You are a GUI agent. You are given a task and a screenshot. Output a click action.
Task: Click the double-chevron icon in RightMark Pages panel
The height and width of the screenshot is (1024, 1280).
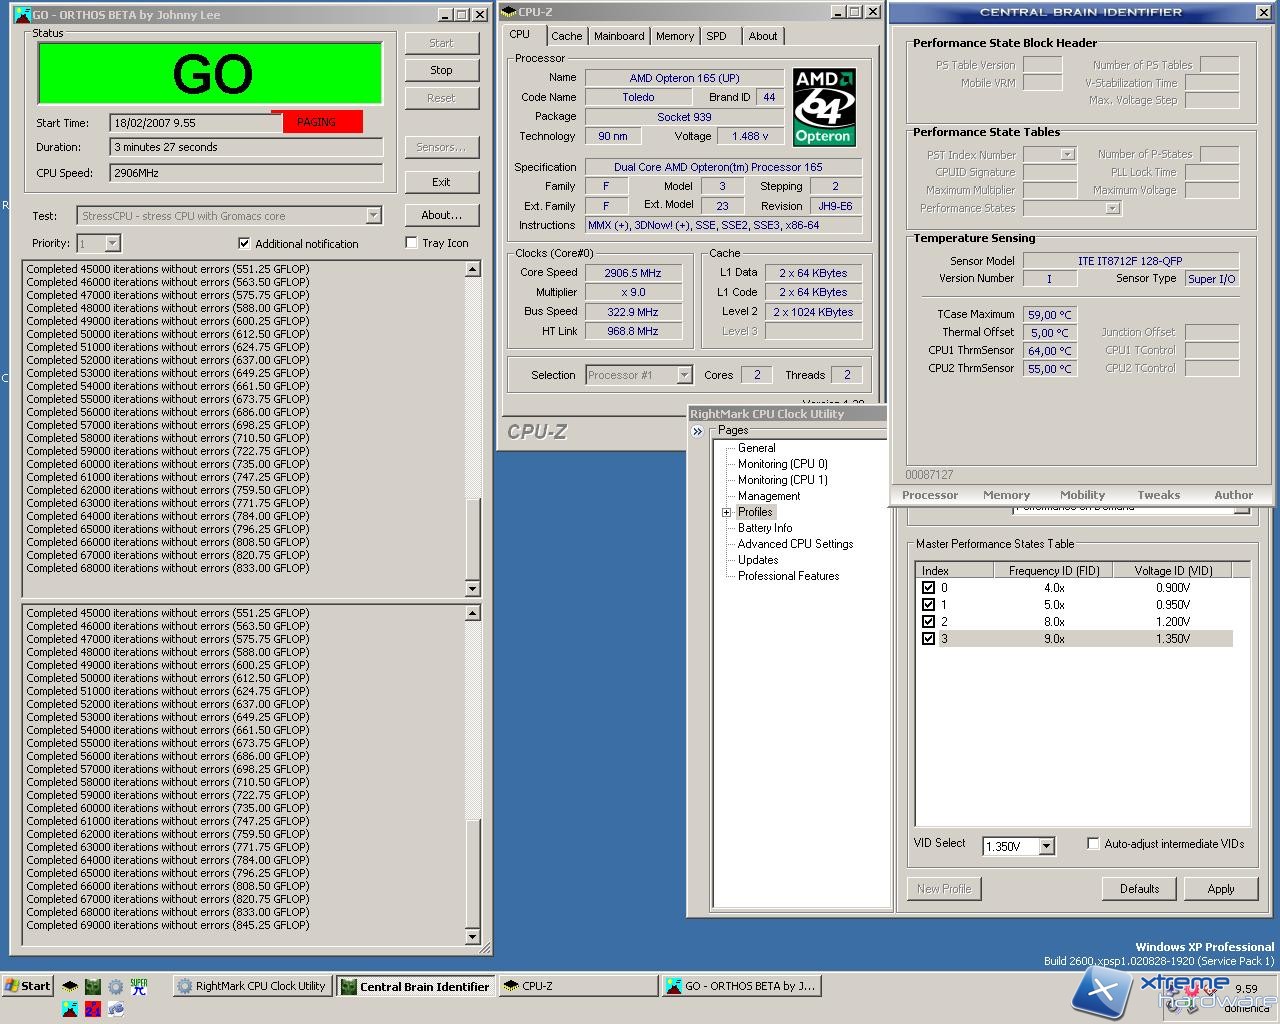[x=698, y=431]
